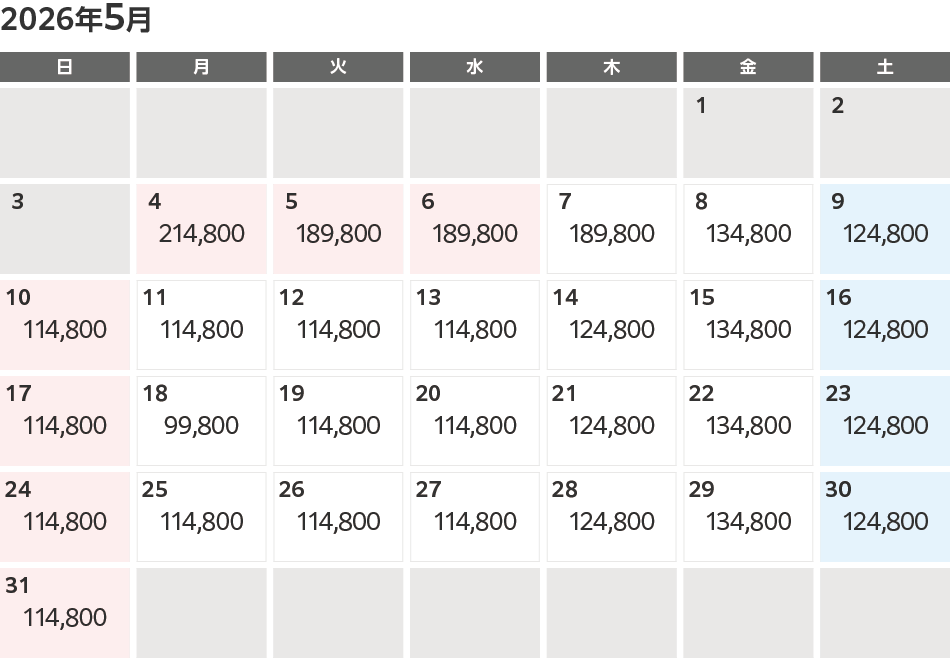
Task: Select Friday May 8 price
Action: (x=748, y=233)
